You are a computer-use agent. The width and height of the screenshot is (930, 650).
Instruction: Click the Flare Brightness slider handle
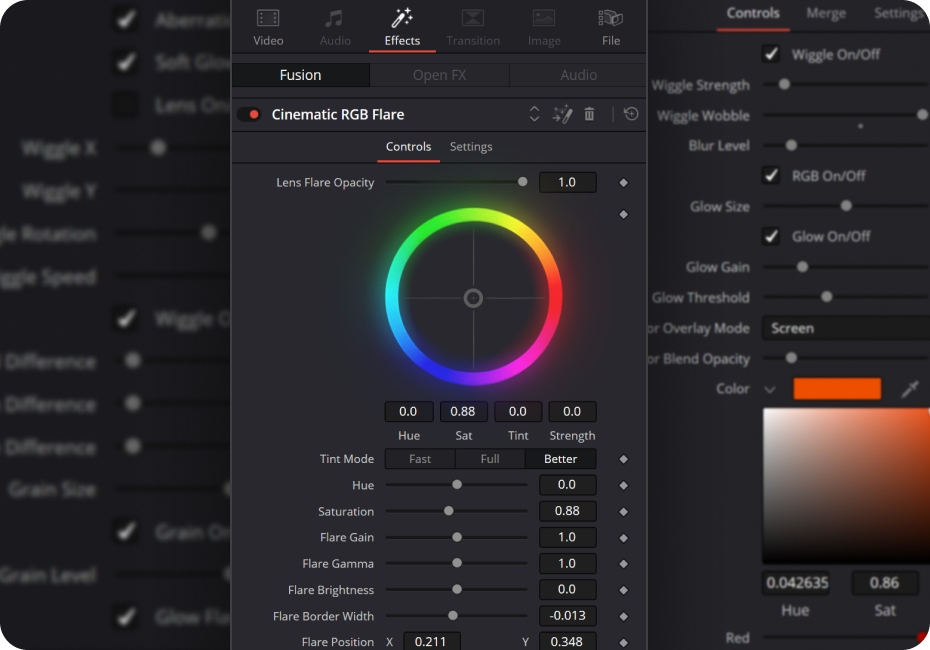point(457,589)
